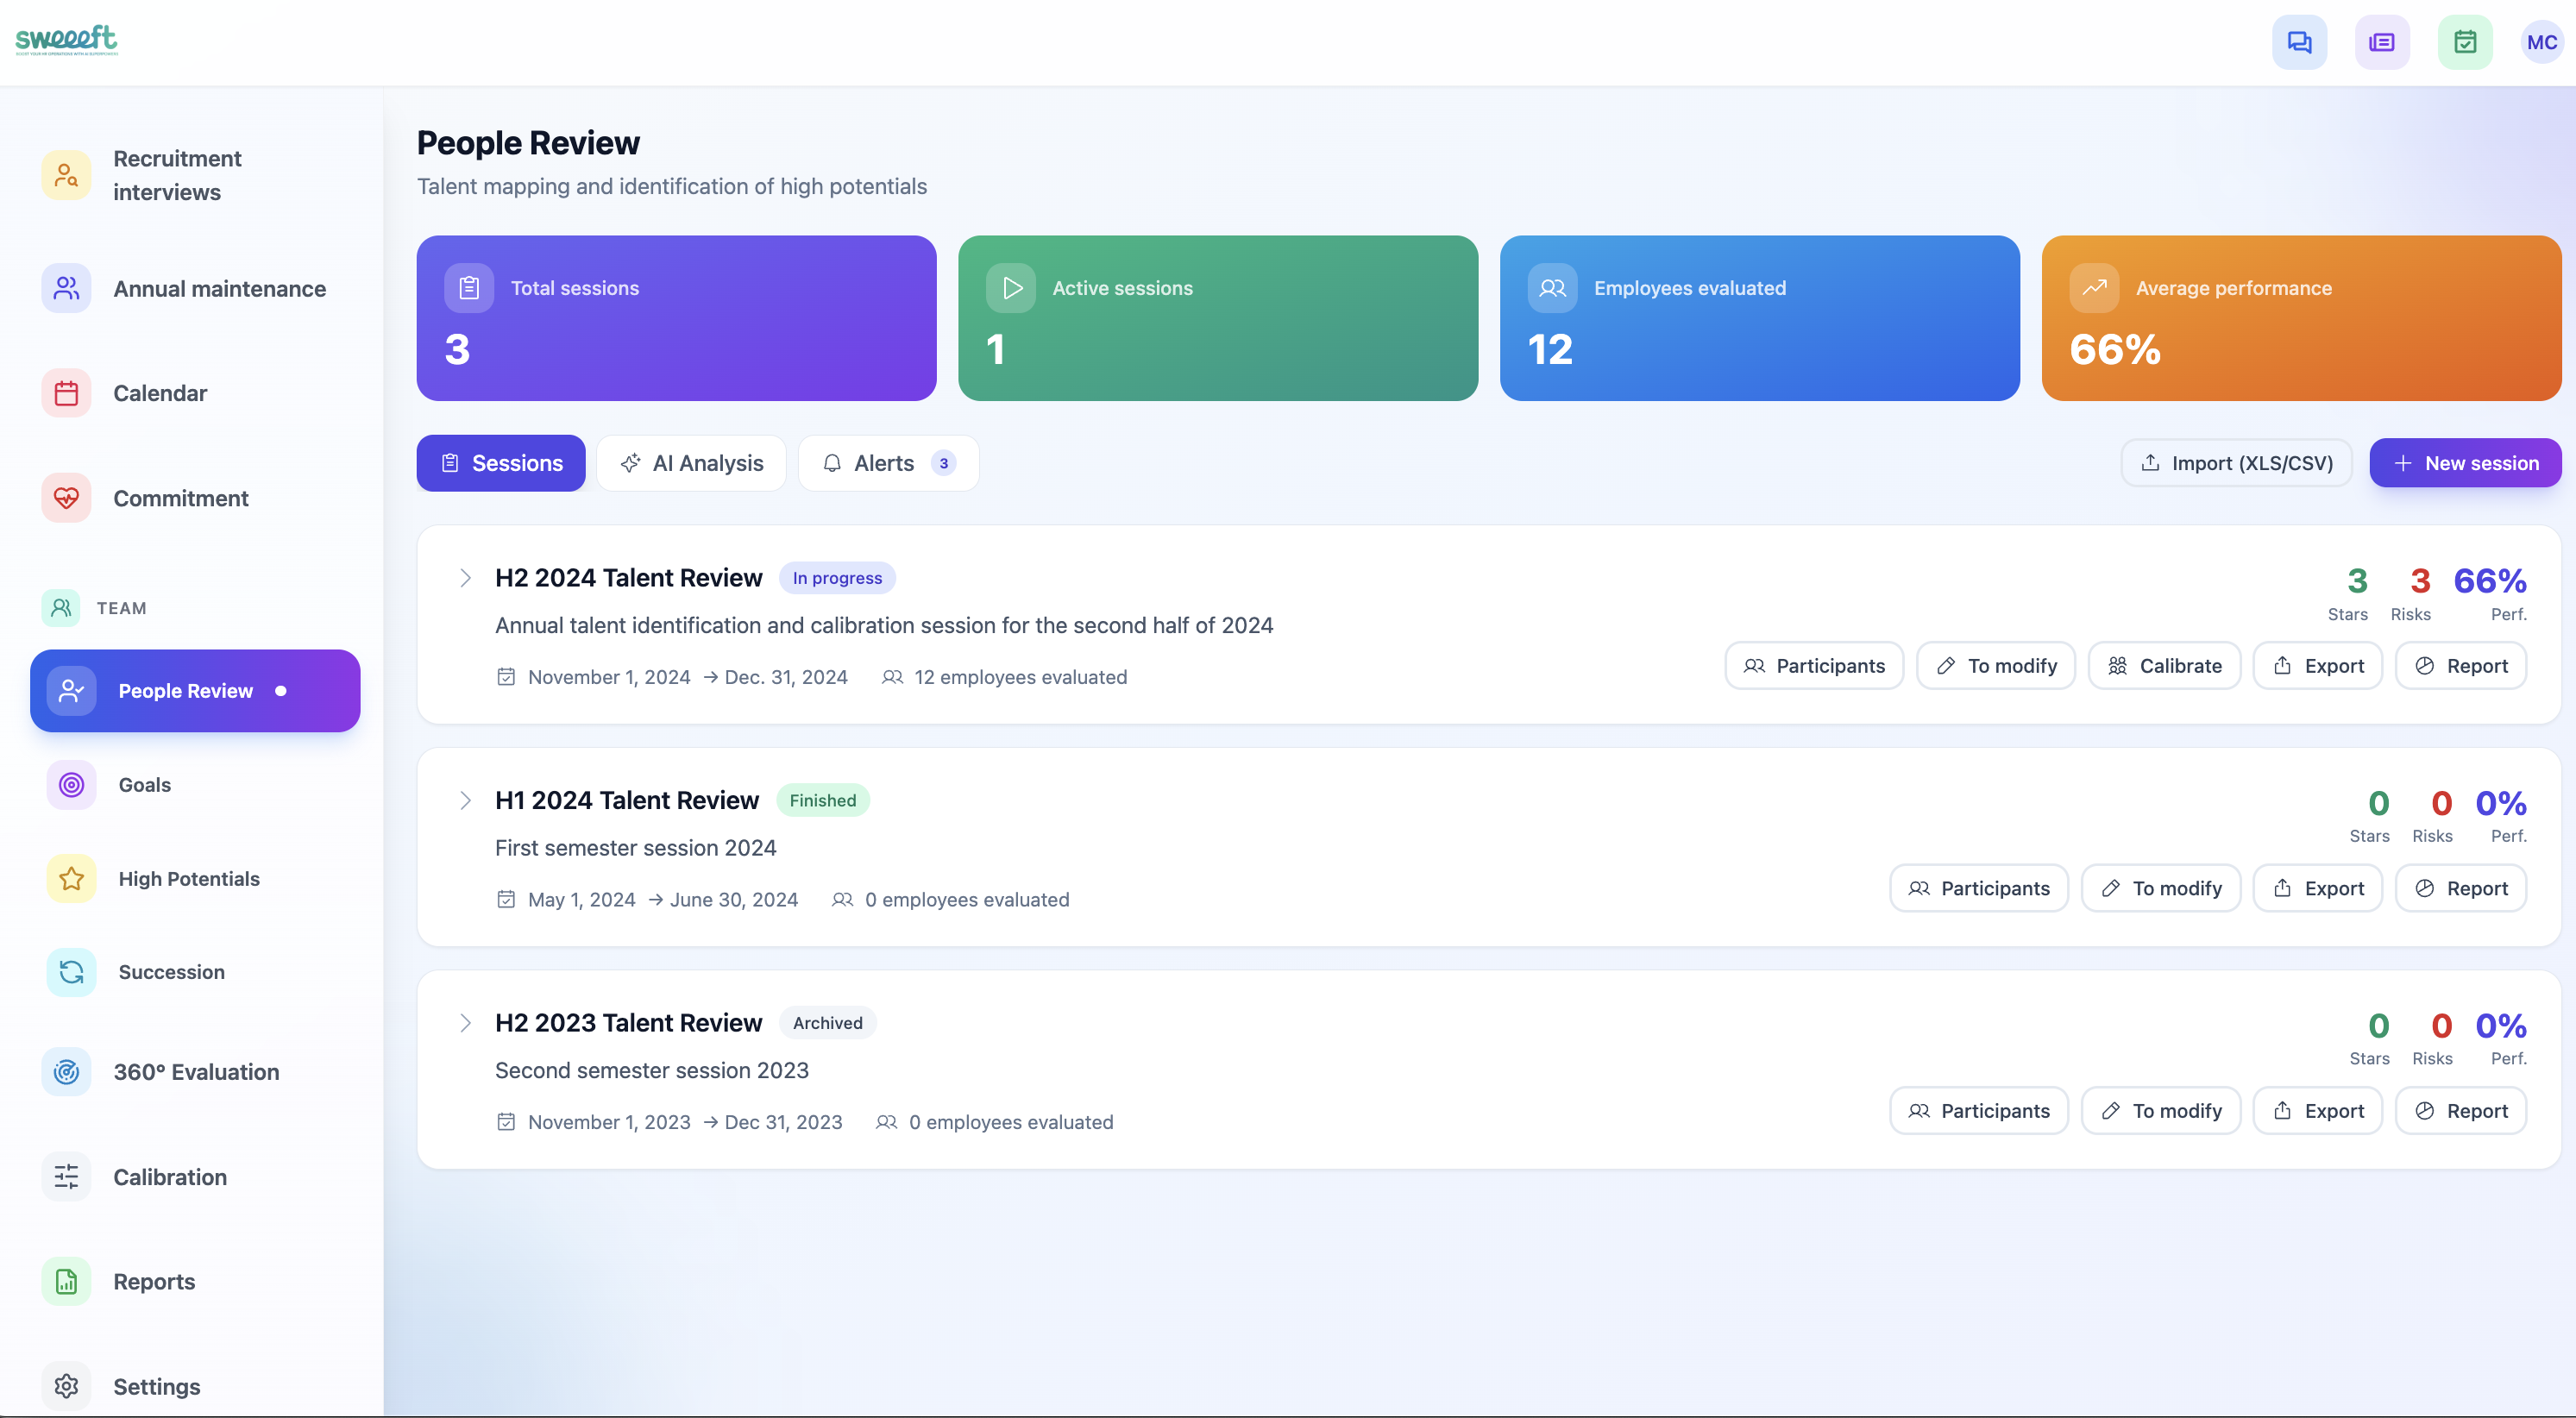The image size is (2576, 1418).
Task: Open the calendar tasks icon in top bar
Action: [x=2464, y=42]
